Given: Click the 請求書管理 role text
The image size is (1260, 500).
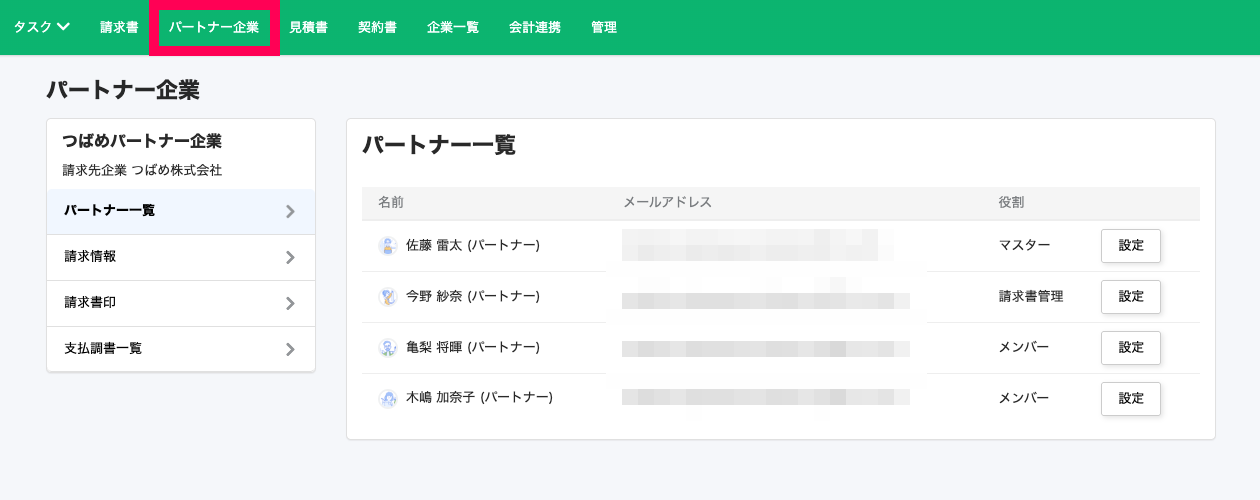Looking at the screenshot, I should coord(1030,296).
